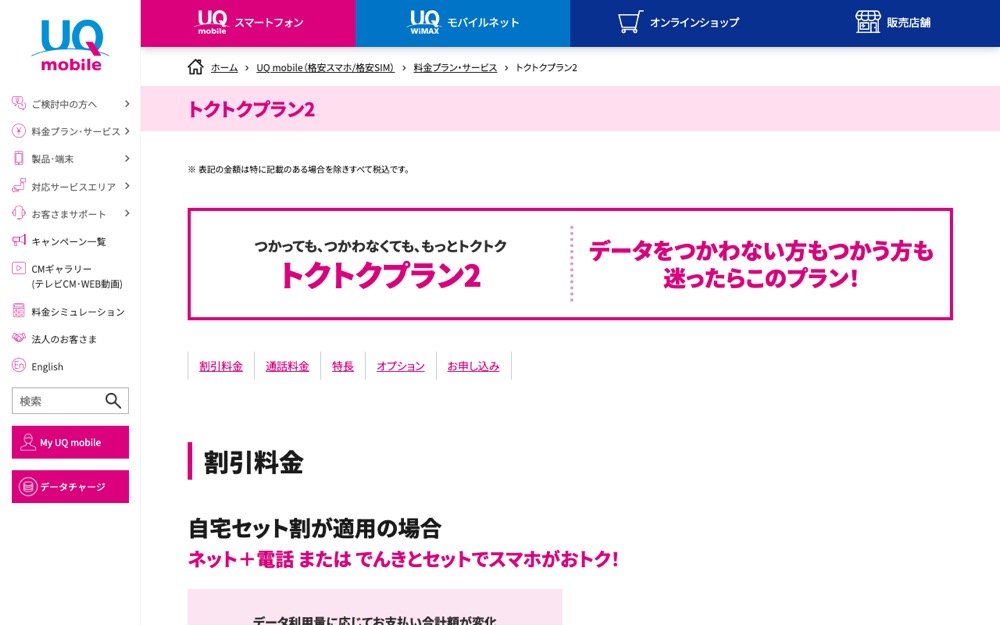The height and width of the screenshot is (625, 1000).
Task: Click 料金プラン・サービス breadcrumb link
Action: point(455,68)
